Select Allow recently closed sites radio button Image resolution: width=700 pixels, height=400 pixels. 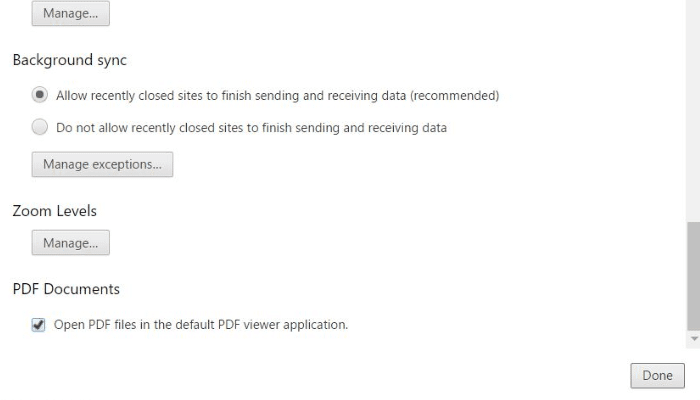(40, 96)
